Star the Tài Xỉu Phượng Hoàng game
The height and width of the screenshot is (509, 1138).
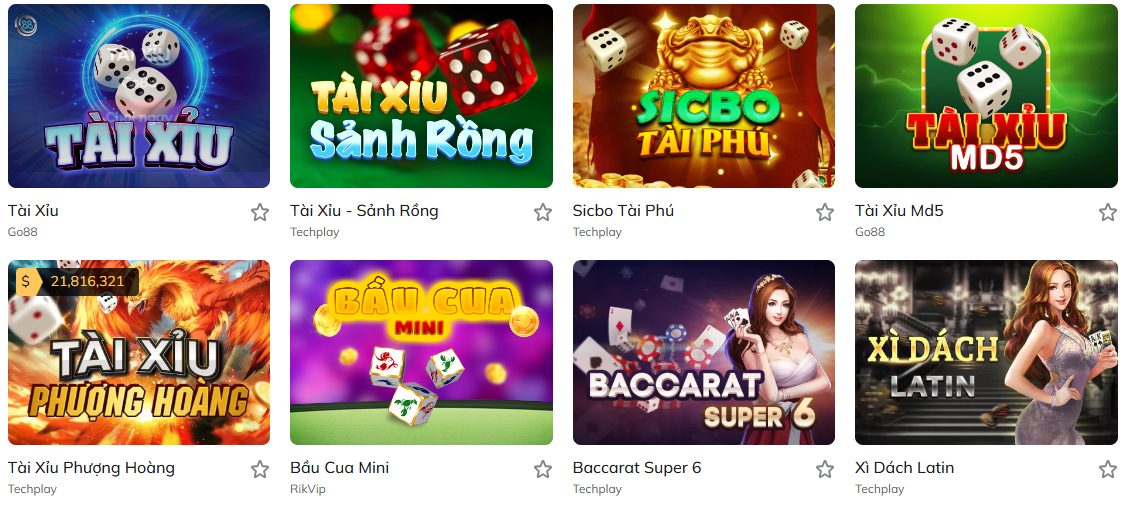(260, 469)
